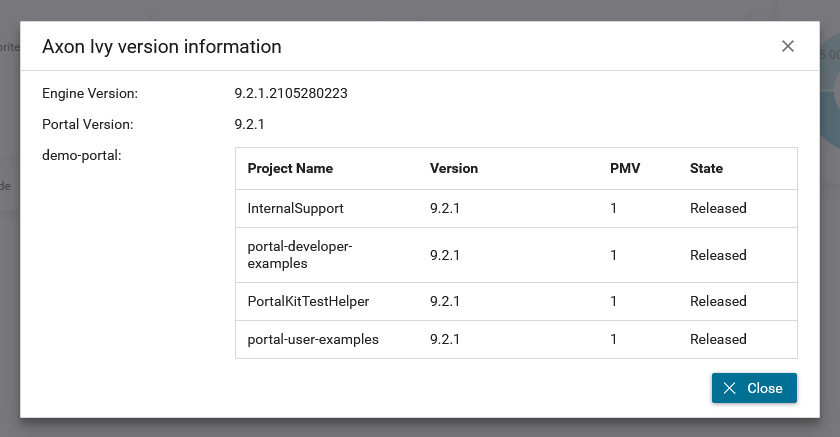840x437 pixels.
Task: Click the dialog title Axon Ivy version information
Action: click(162, 47)
